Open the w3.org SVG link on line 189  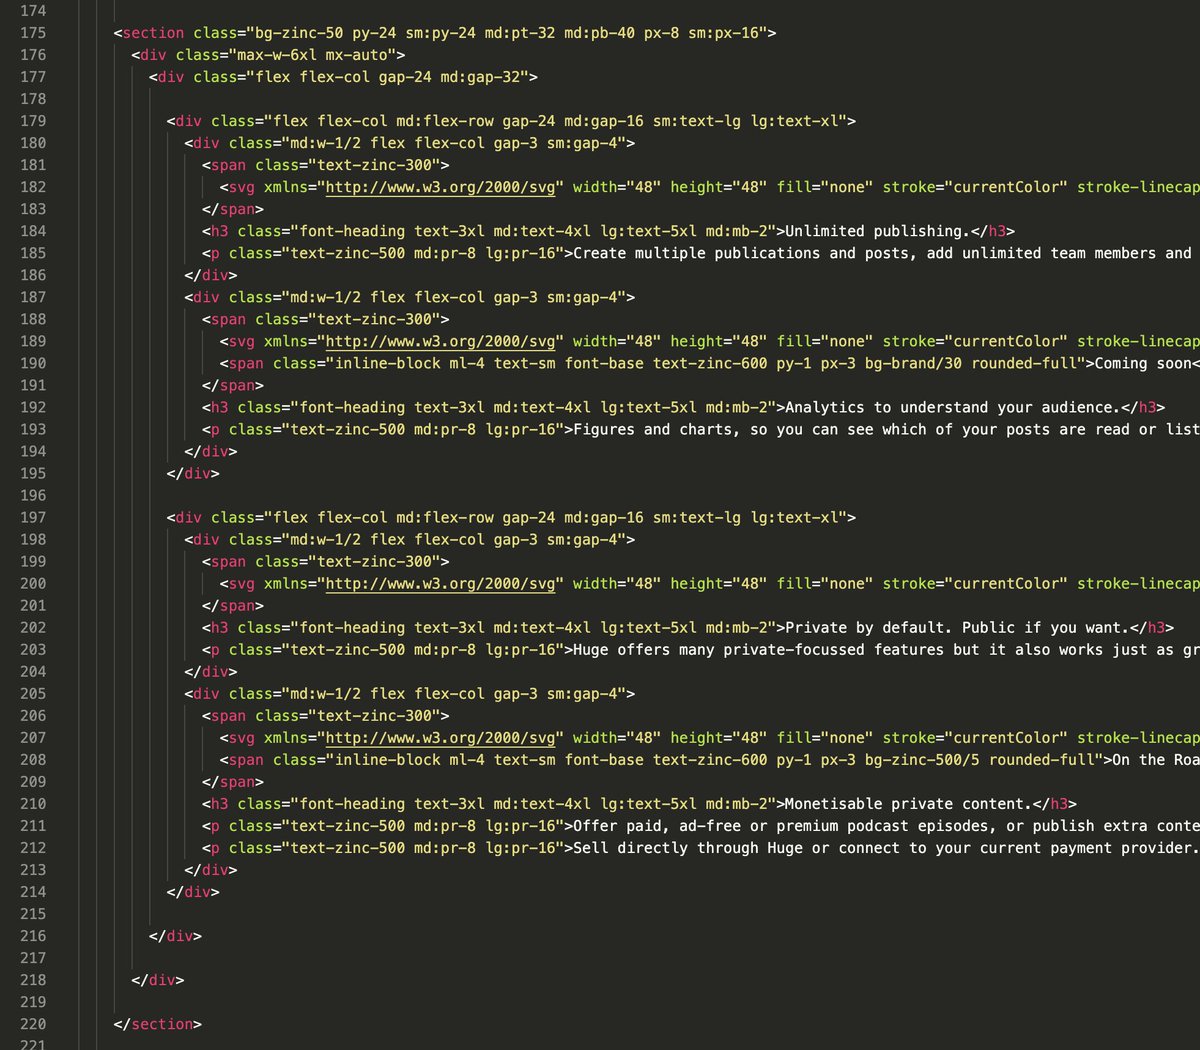441,341
